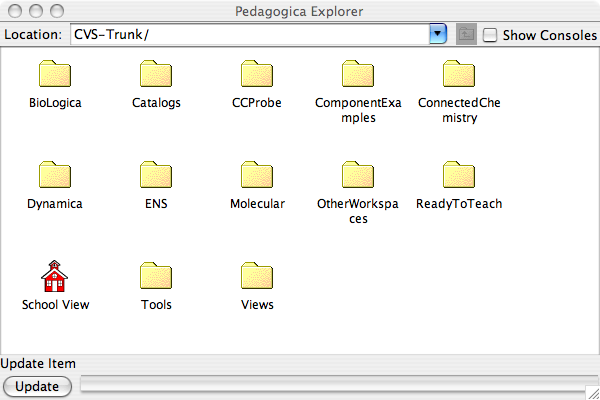Click the Catalogs label text
The image size is (600, 400).
point(156,103)
